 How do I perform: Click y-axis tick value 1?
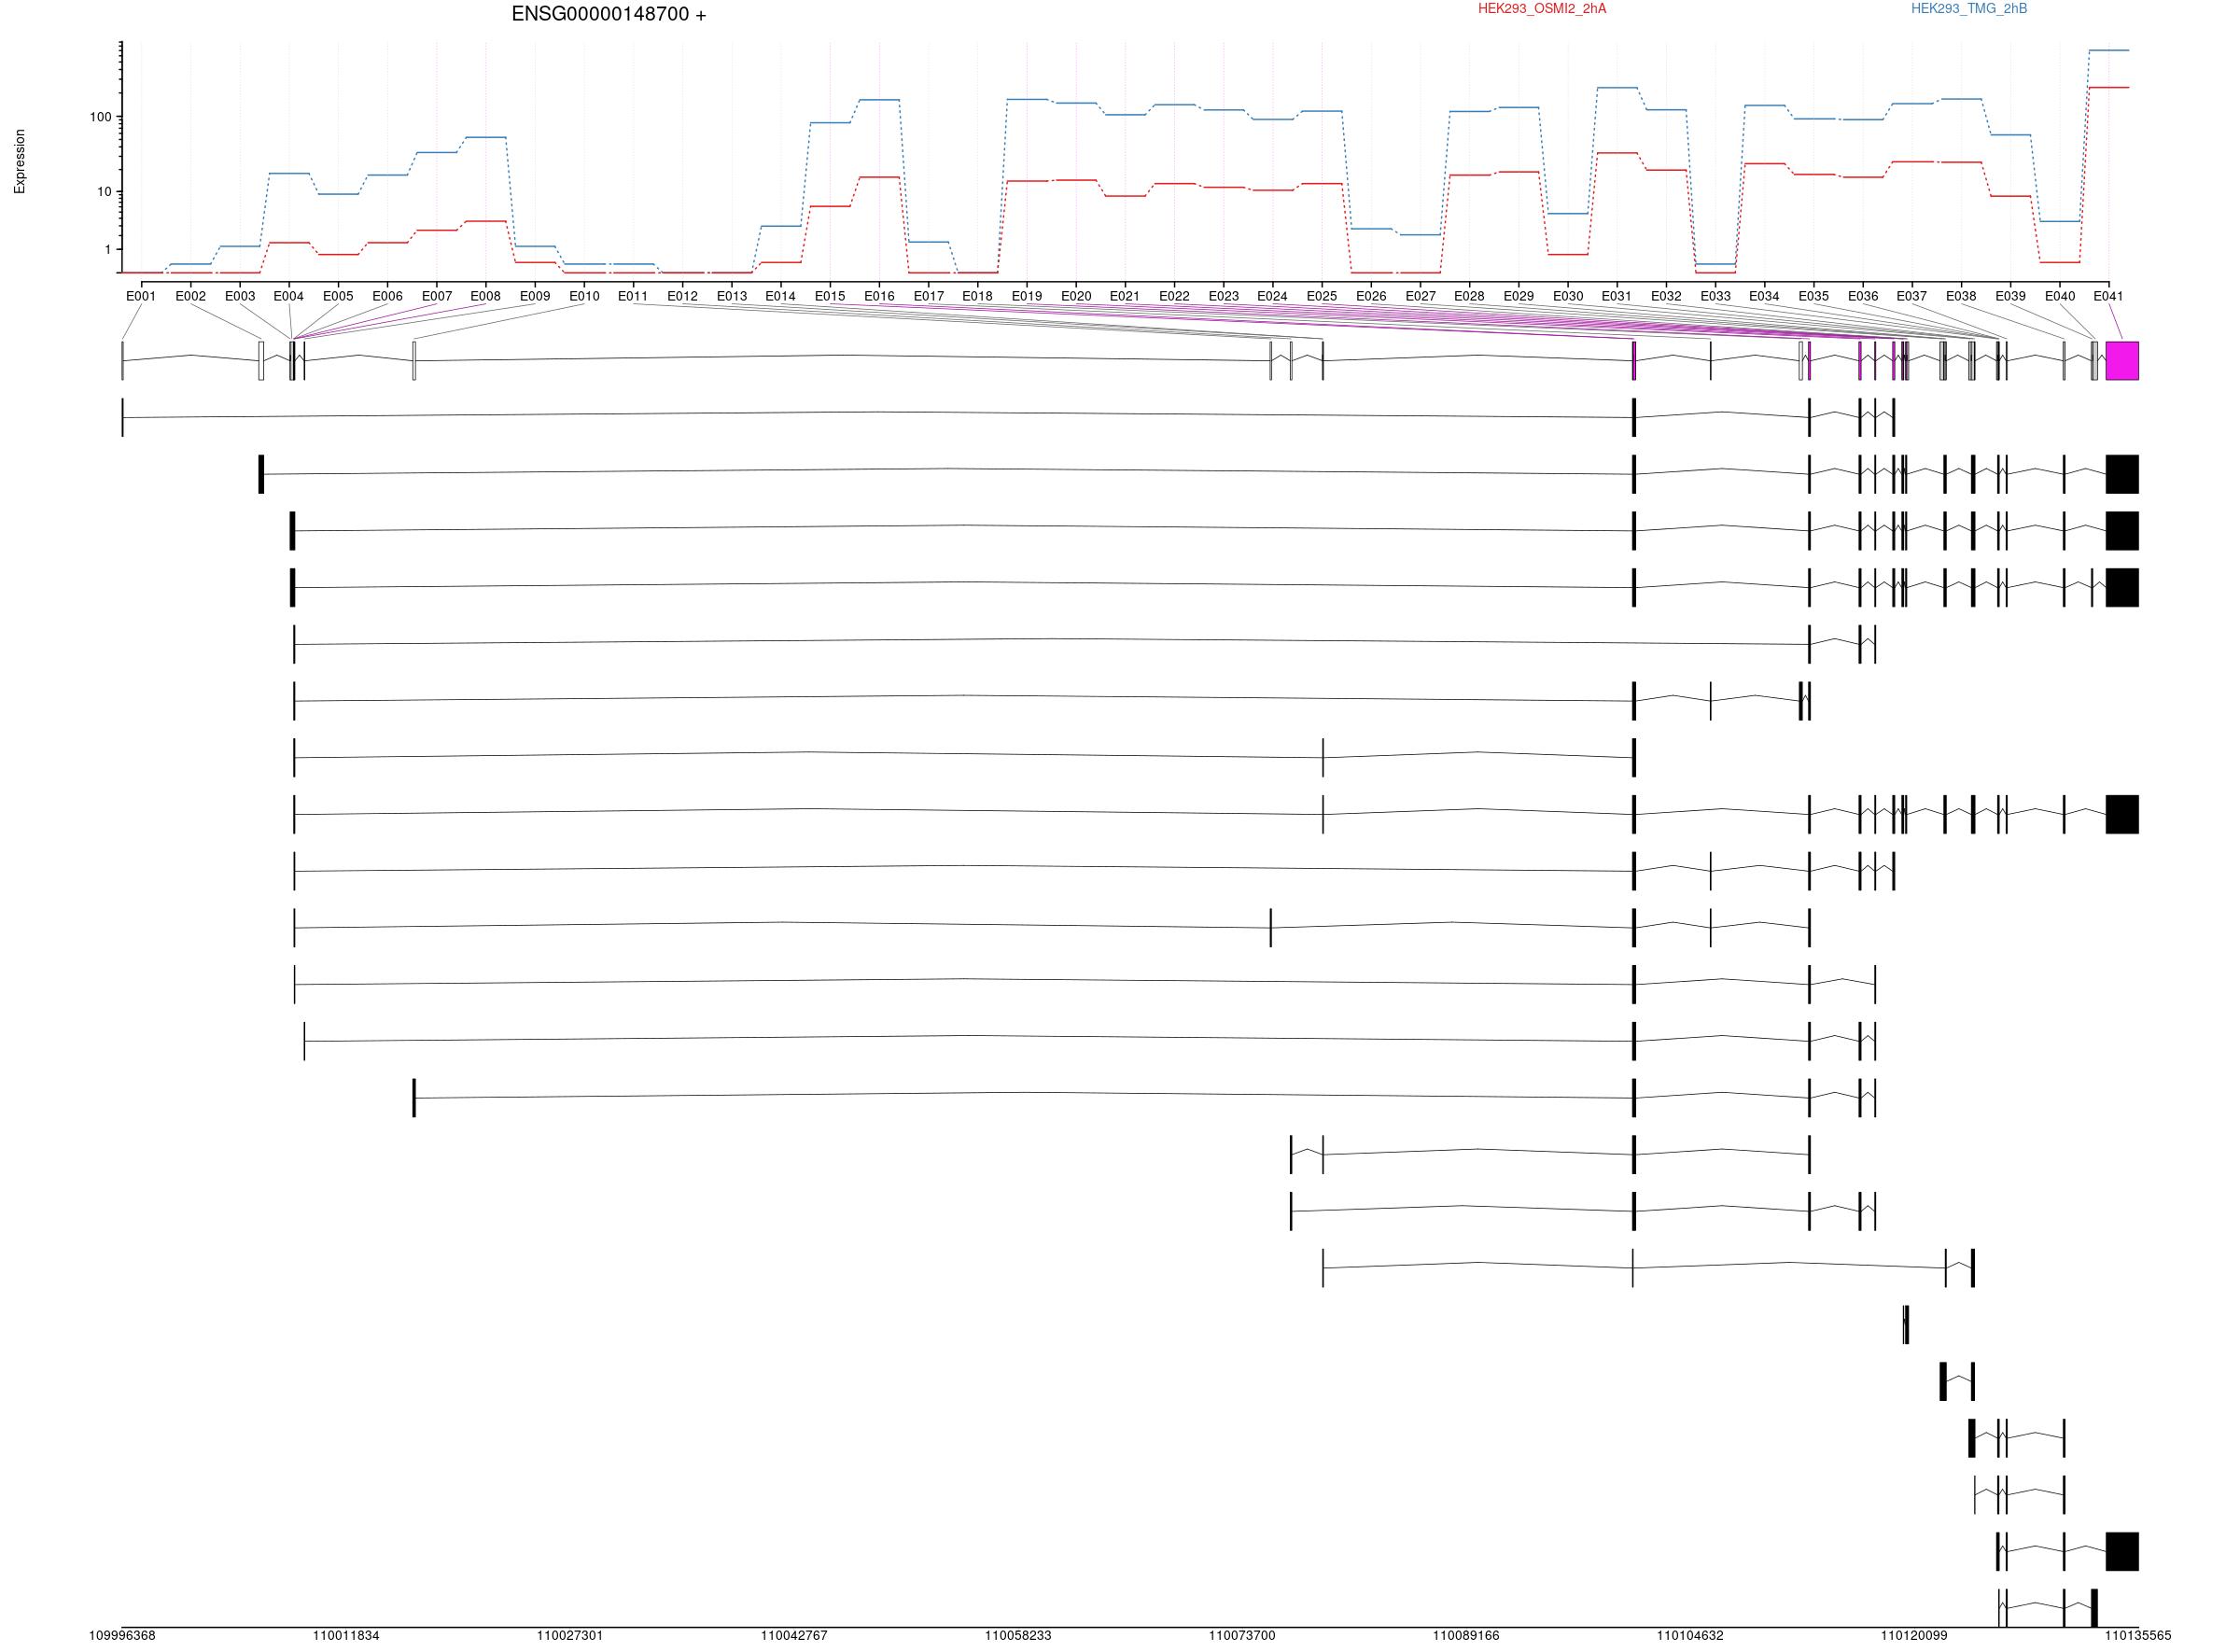click(108, 250)
